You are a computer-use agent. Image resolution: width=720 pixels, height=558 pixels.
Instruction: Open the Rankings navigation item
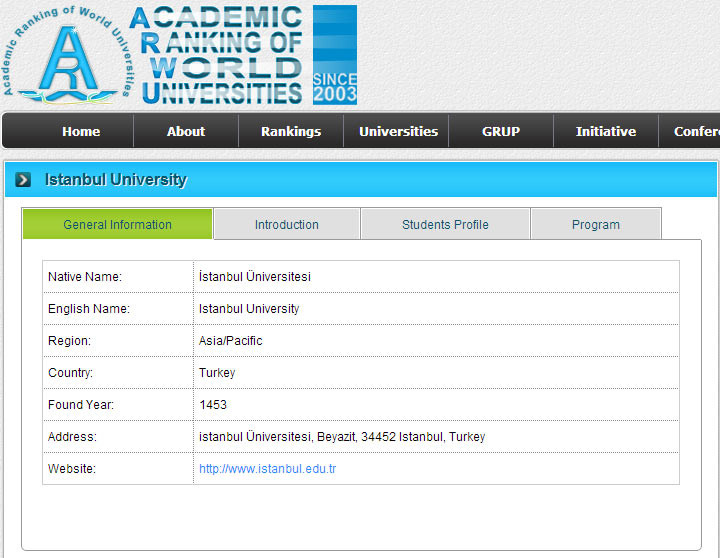tap(291, 131)
